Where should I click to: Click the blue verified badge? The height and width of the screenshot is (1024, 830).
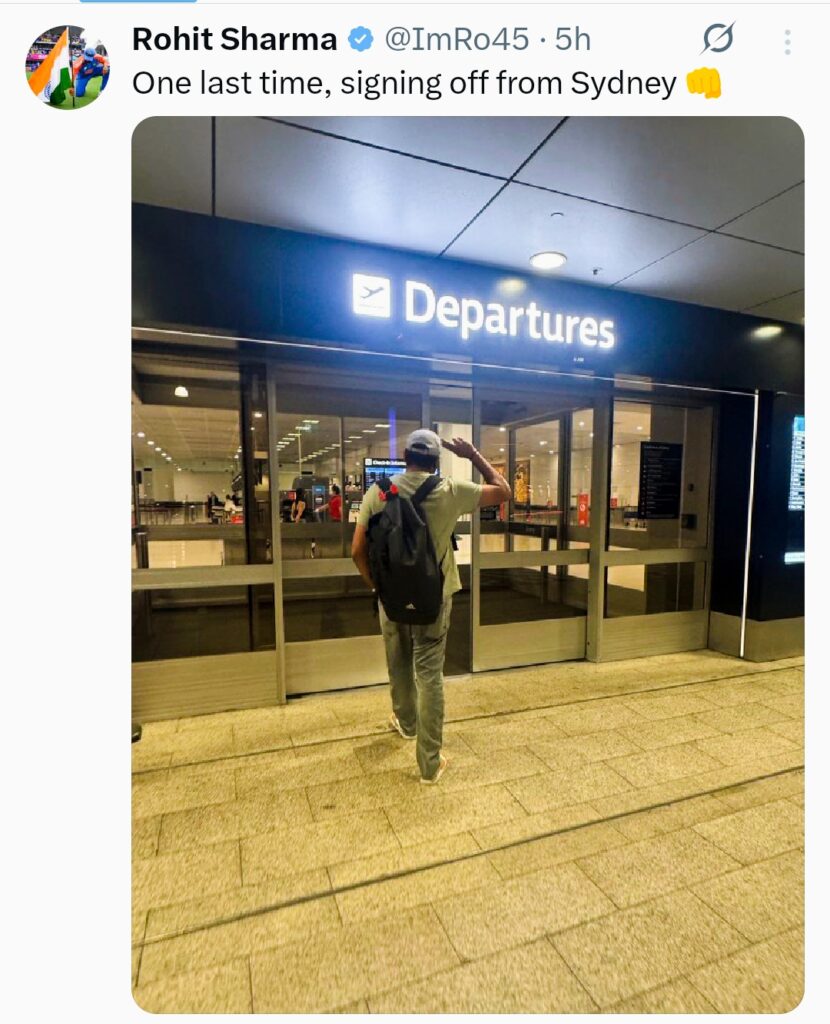click(360, 40)
